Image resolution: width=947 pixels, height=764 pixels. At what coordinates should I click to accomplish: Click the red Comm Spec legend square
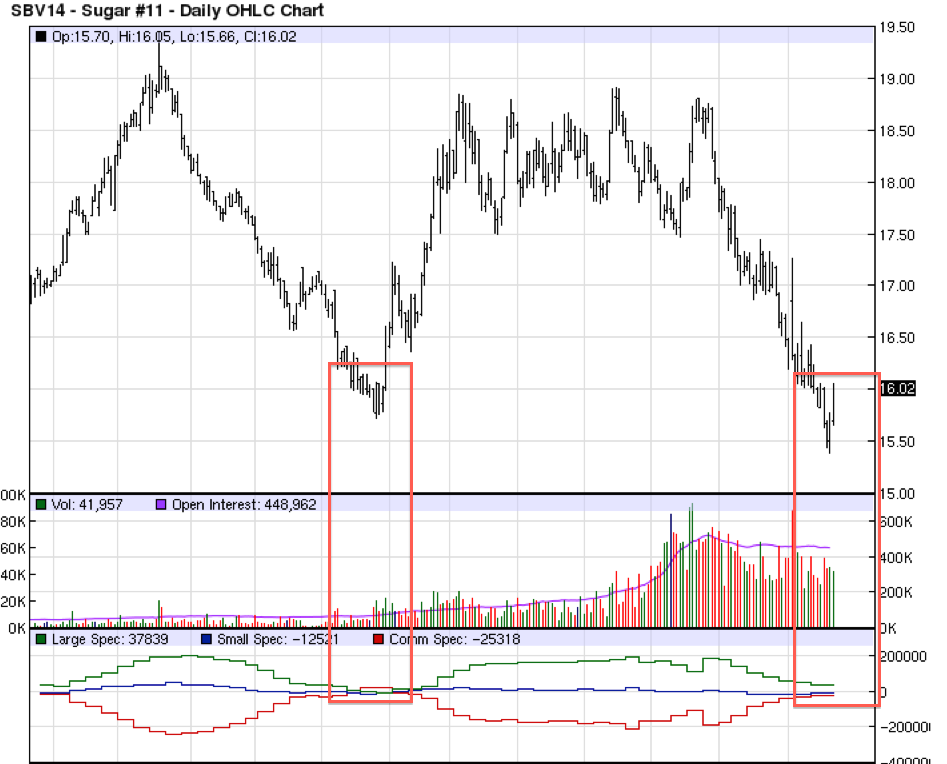coord(379,639)
